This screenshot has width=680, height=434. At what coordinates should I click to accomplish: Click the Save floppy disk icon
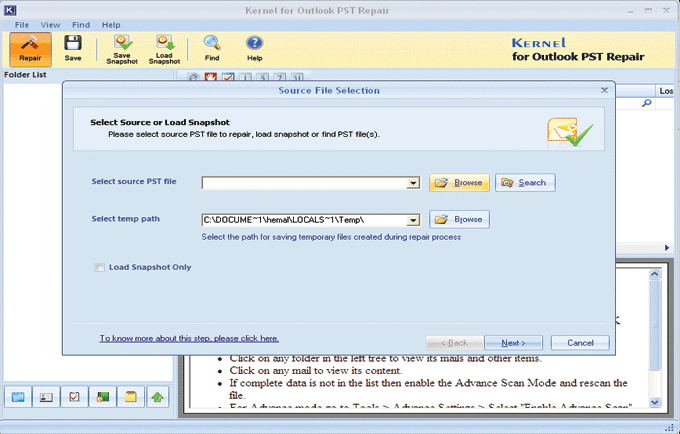click(x=73, y=48)
